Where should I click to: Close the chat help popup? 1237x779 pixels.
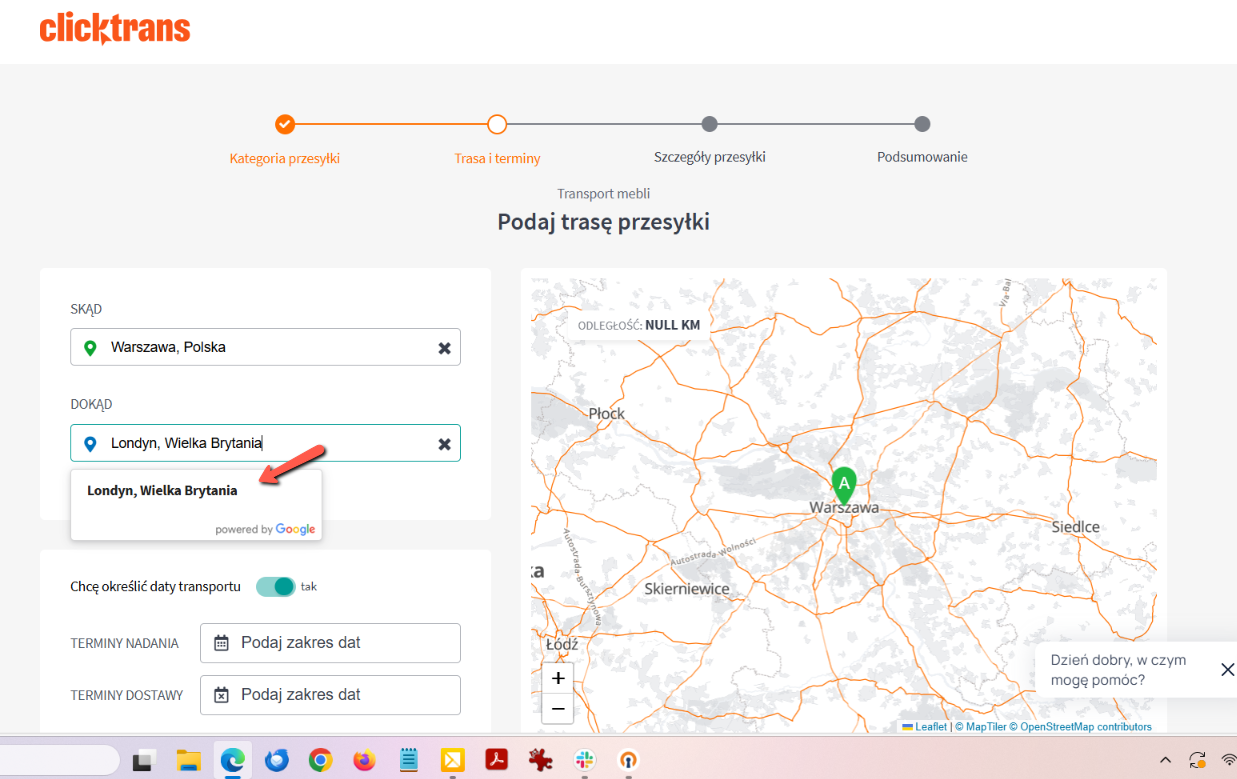pos(1227,670)
